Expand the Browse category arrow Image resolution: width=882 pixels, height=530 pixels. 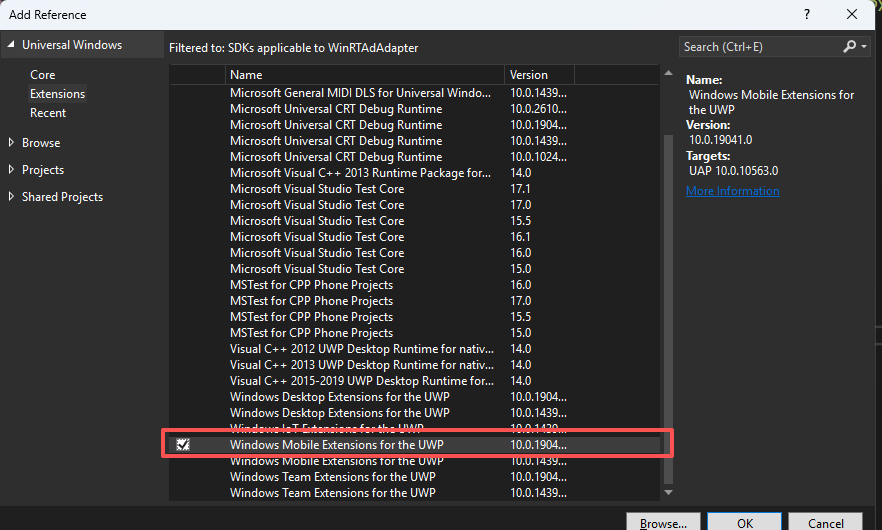(11, 143)
